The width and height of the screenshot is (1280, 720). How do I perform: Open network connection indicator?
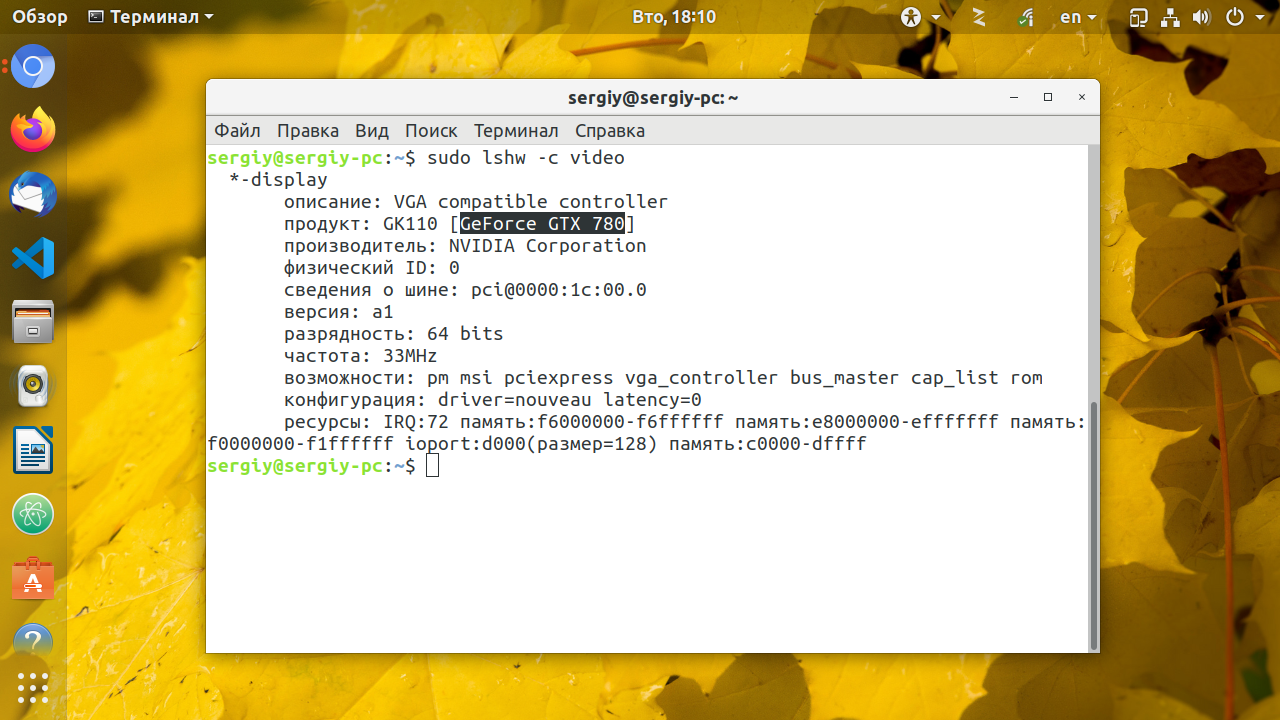(1170, 17)
